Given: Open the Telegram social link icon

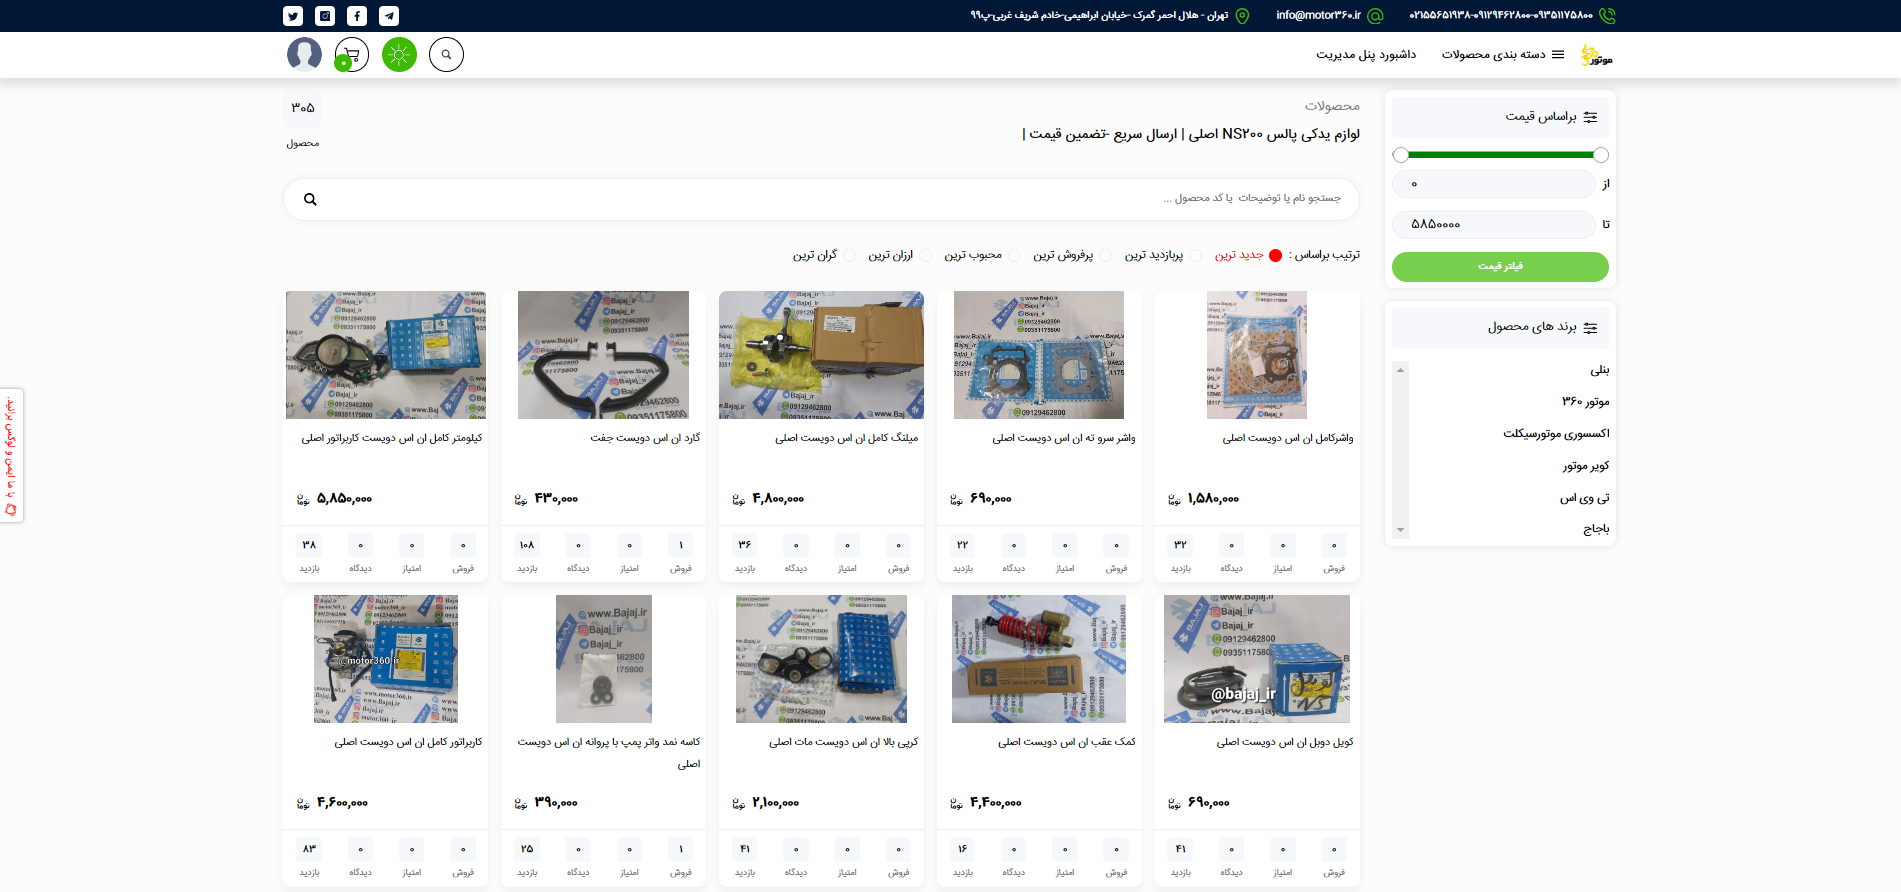Looking at the screenshot, I should tap(389, 16).
